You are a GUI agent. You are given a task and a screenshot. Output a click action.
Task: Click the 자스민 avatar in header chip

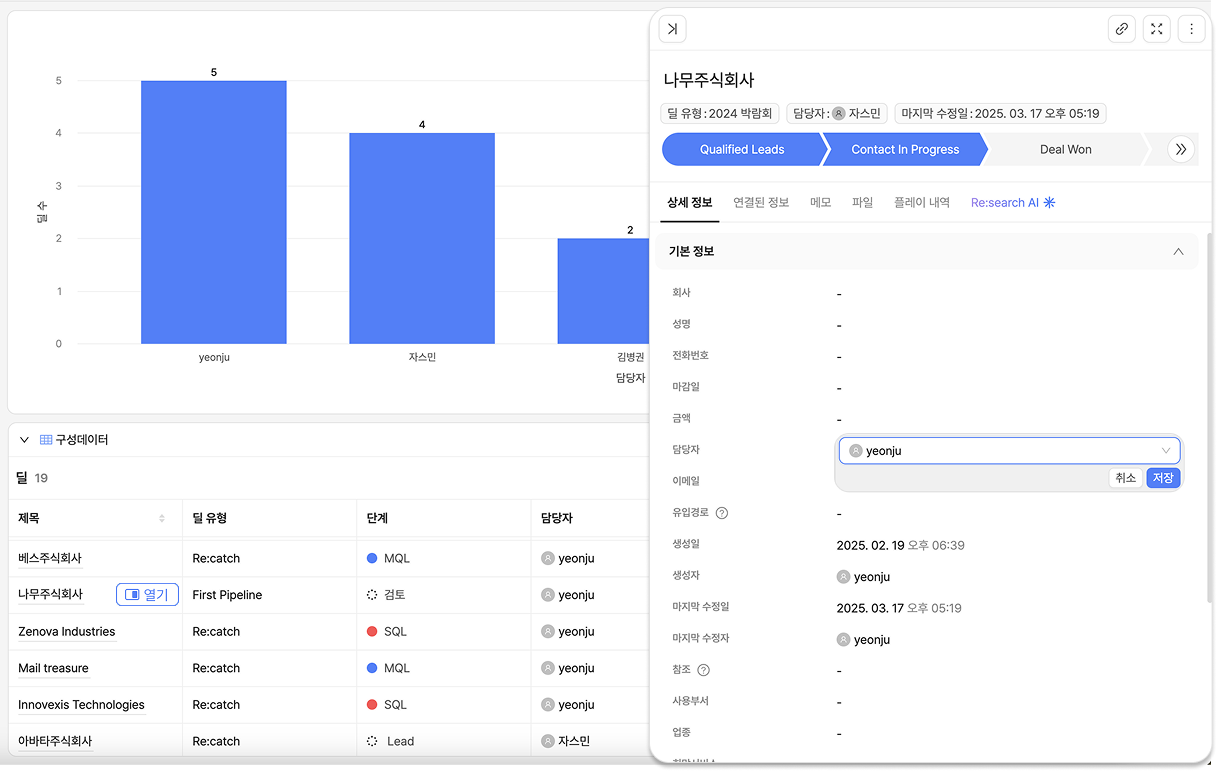[839, 114]
